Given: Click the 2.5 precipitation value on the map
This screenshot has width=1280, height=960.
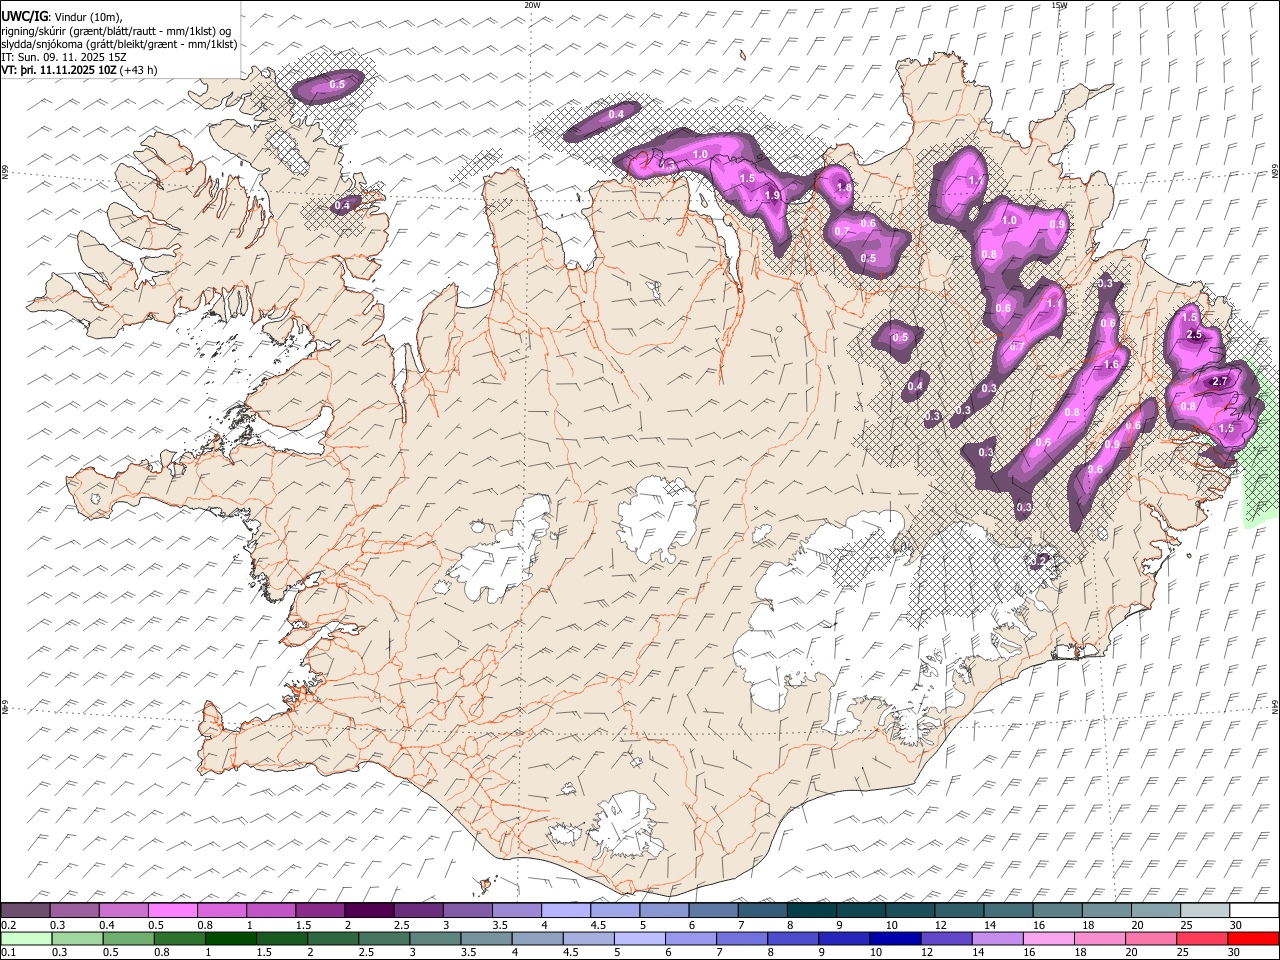Looking at the screenshot, I should pos(1194,335).
